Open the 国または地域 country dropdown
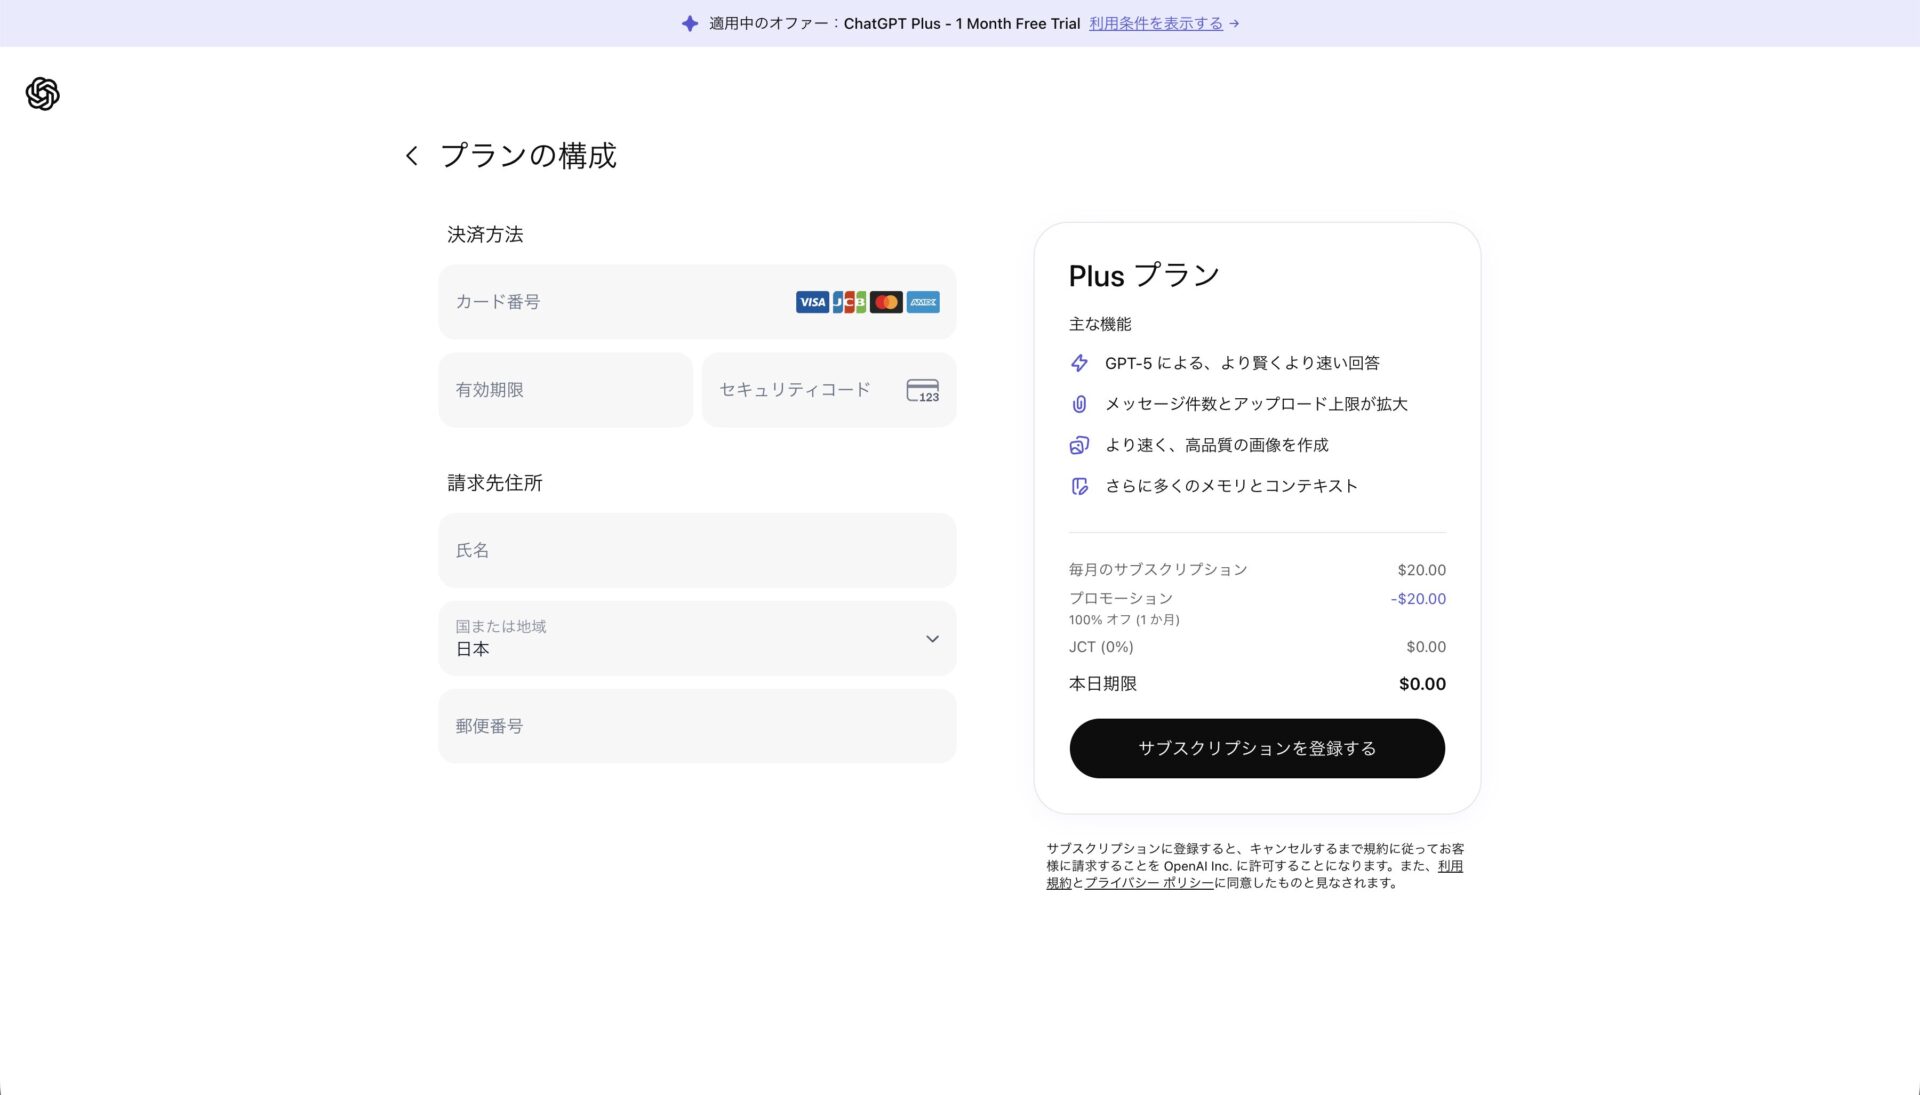The image size is (1920, 1095). click(680, 638)
